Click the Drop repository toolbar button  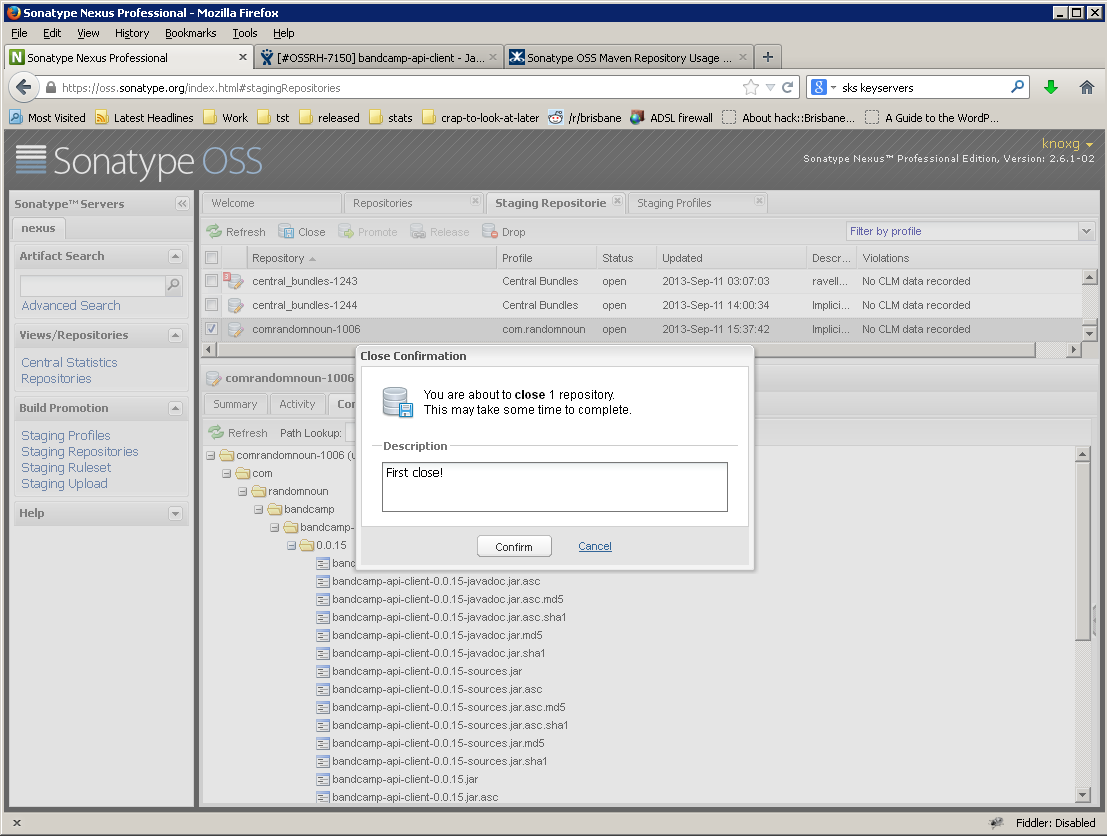pos(503,232)
